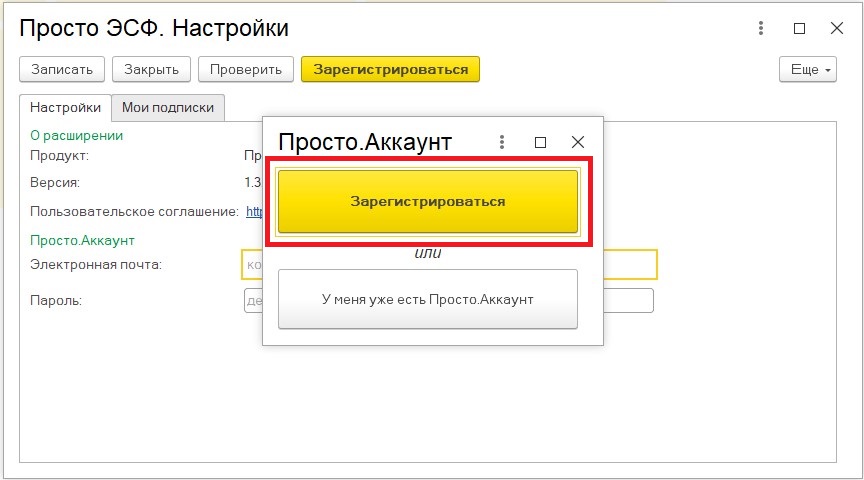
Task: Focus the Электронная почта input field
Action: pos(449,265)
